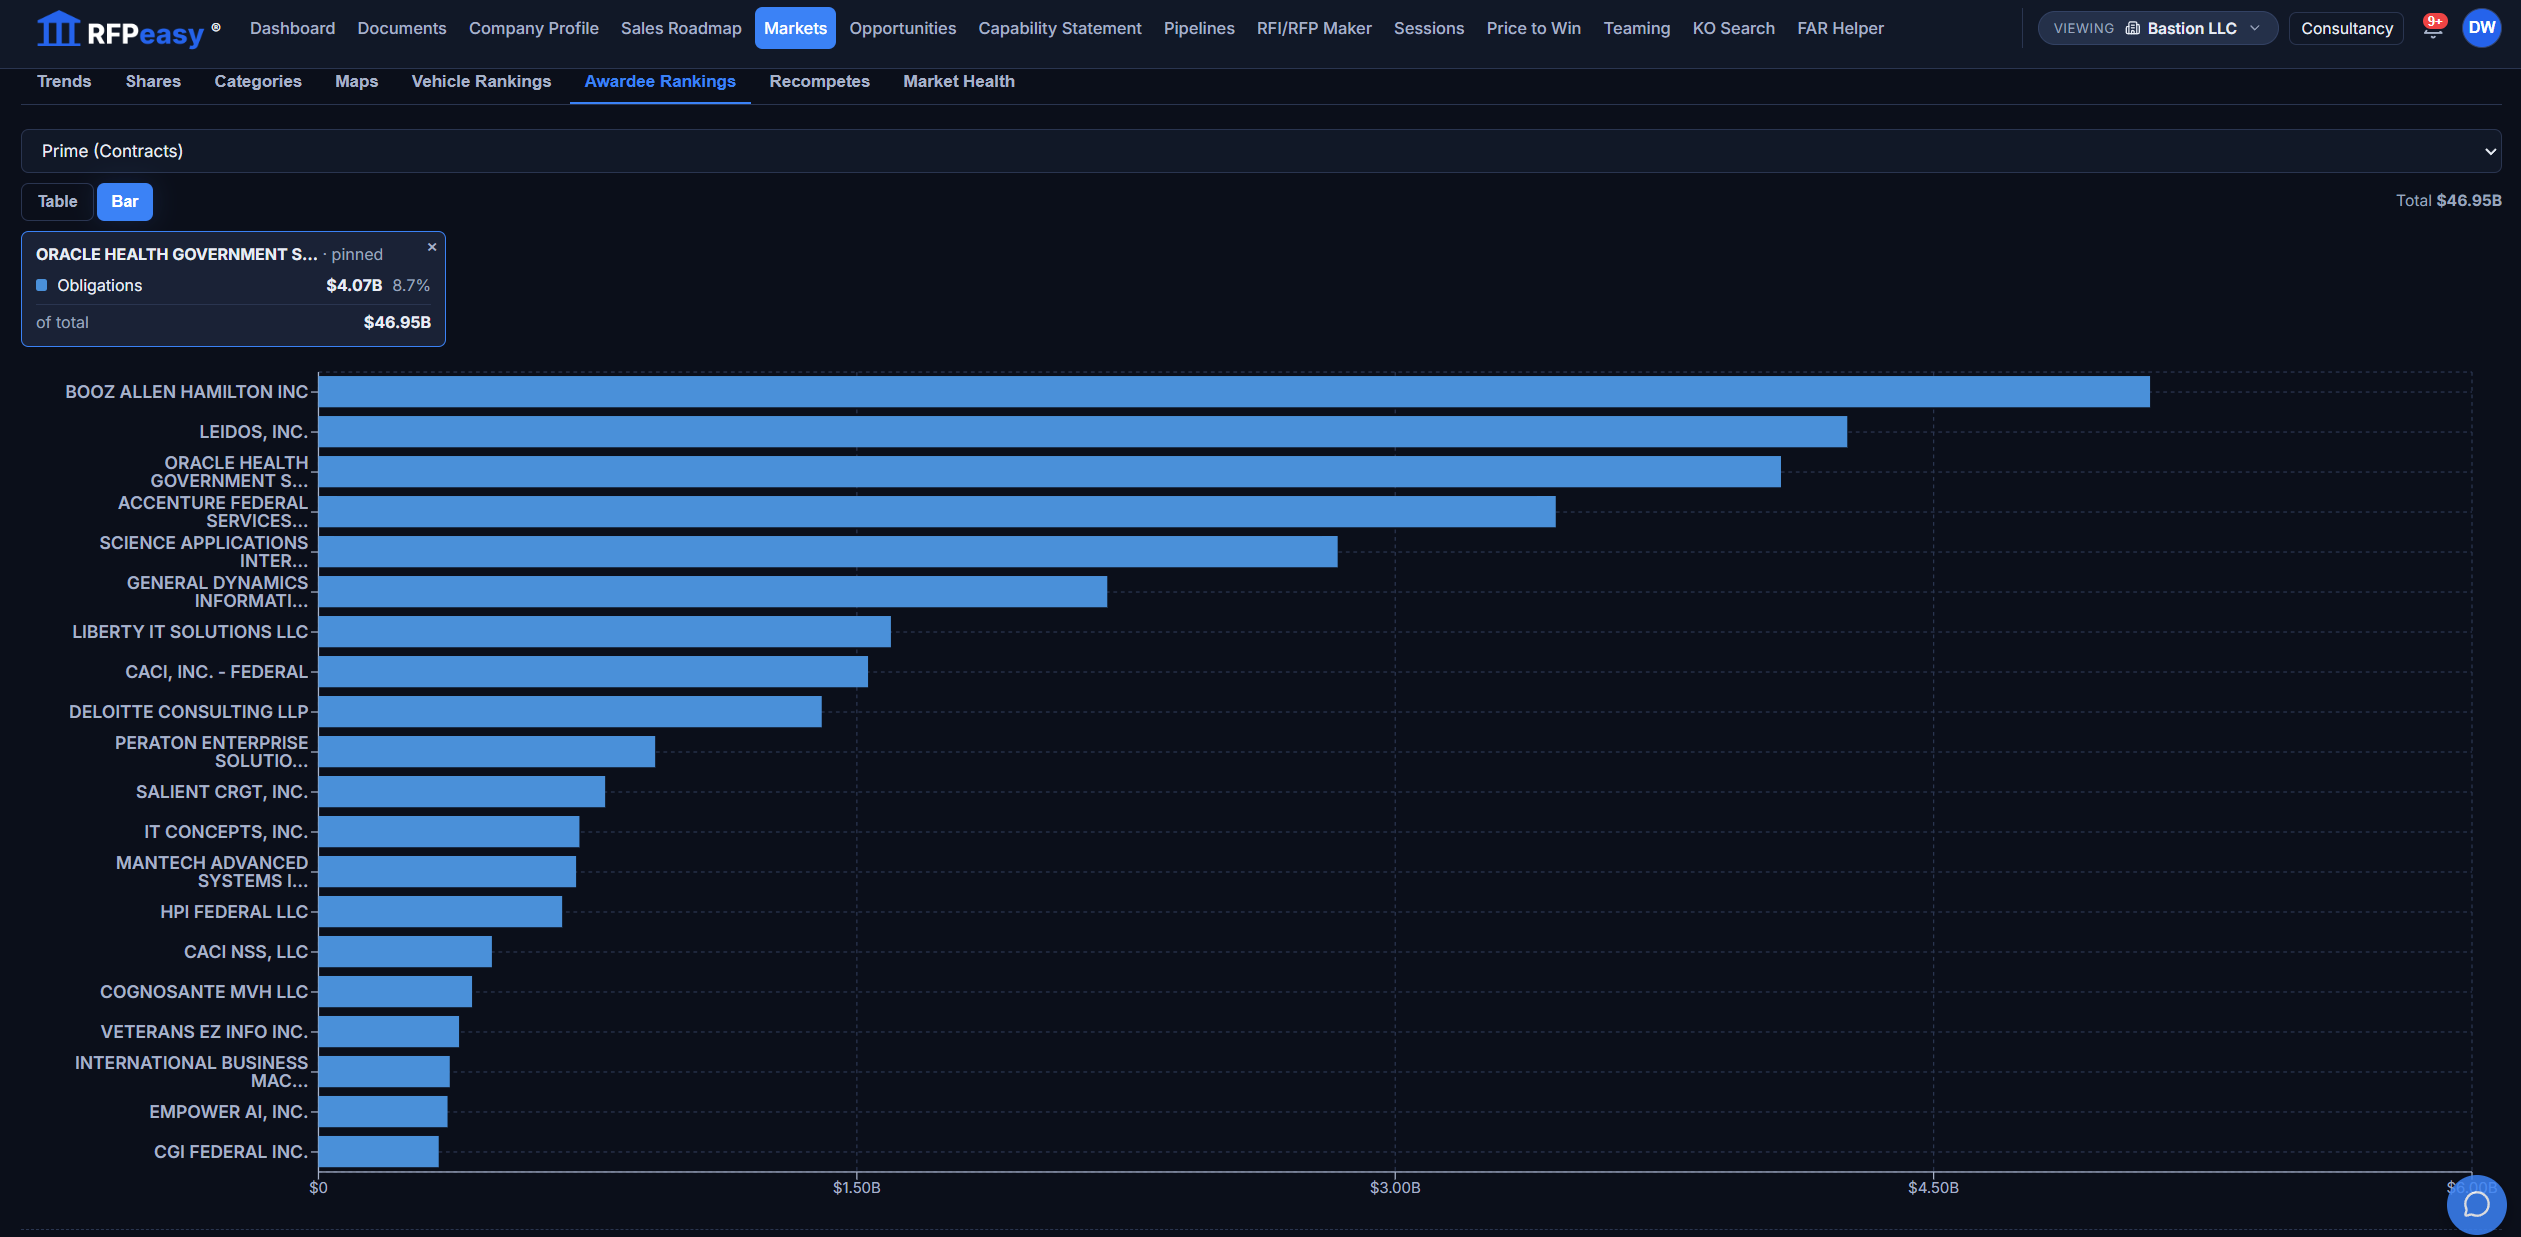Open the Bastion LLC viewing selector
2521x1237 pixels.
[2157, 28]
